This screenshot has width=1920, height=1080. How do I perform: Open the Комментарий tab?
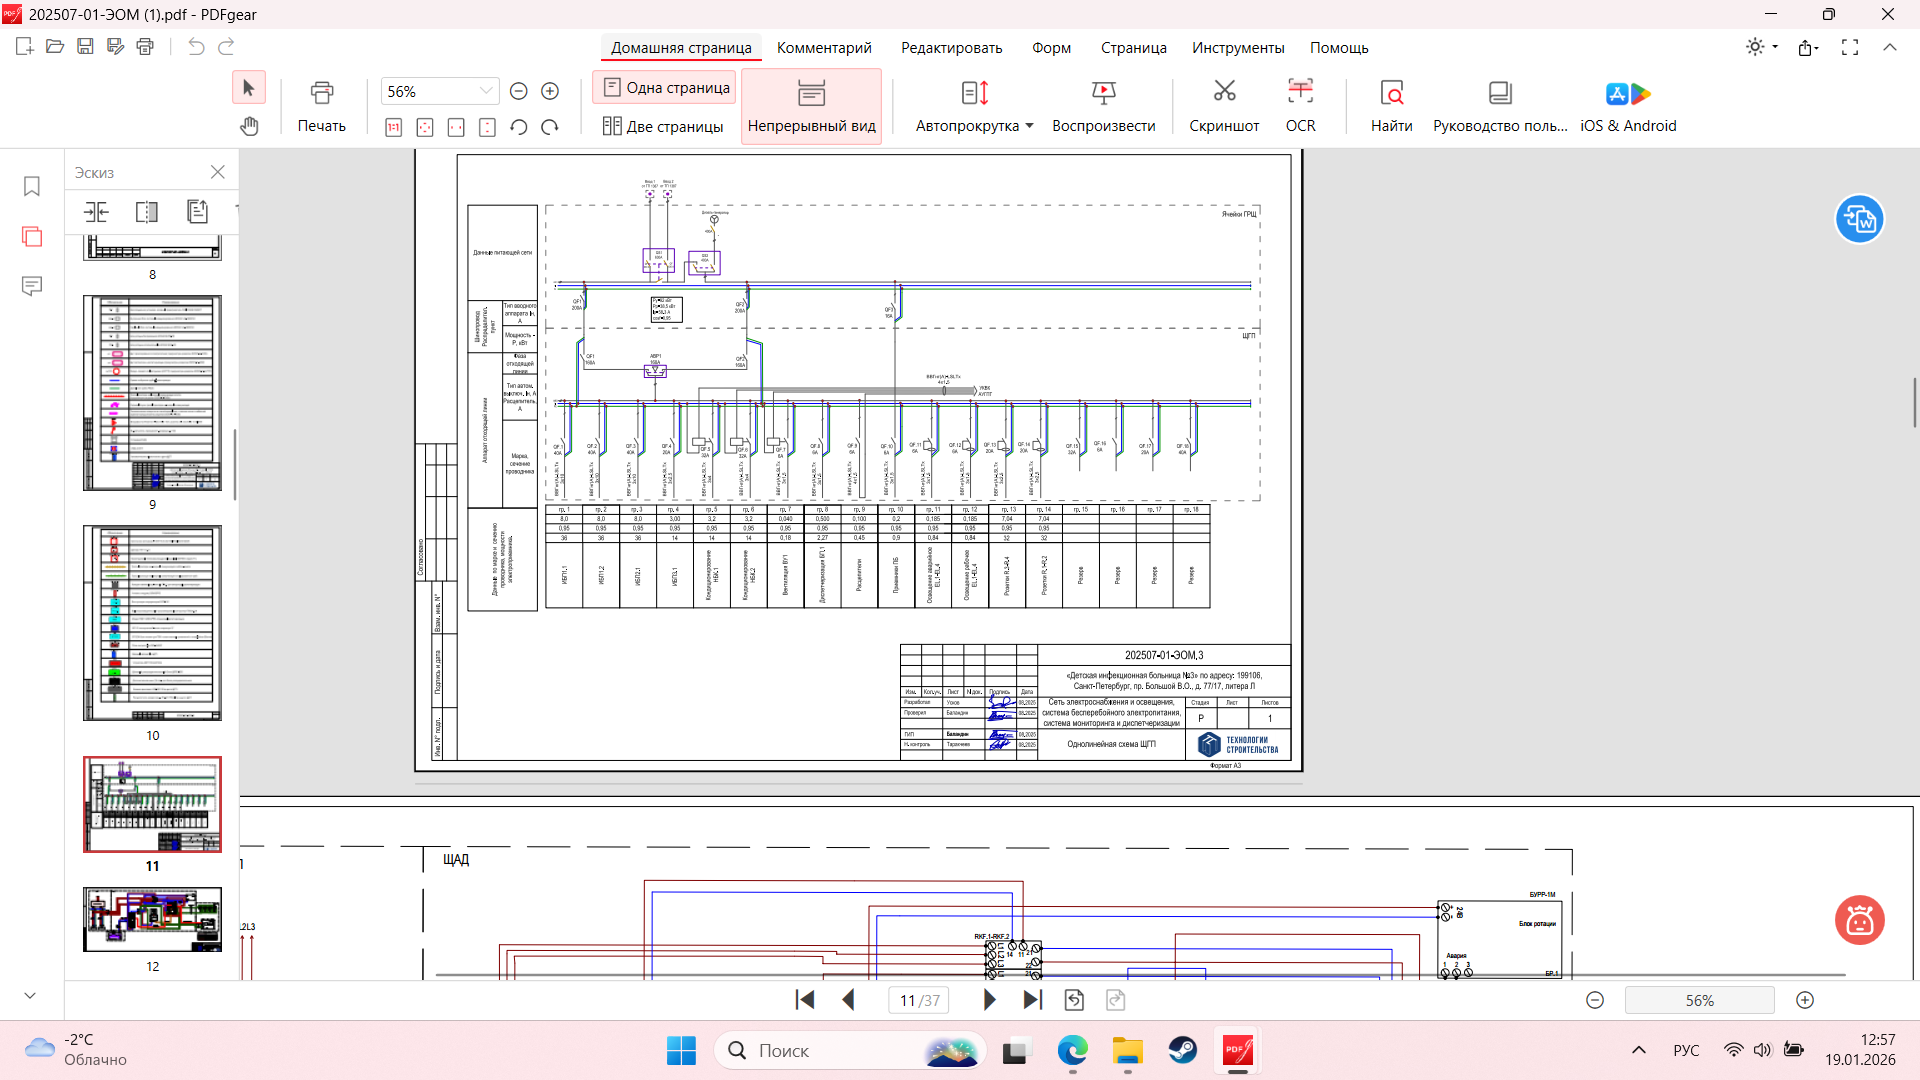click(824, 48)
